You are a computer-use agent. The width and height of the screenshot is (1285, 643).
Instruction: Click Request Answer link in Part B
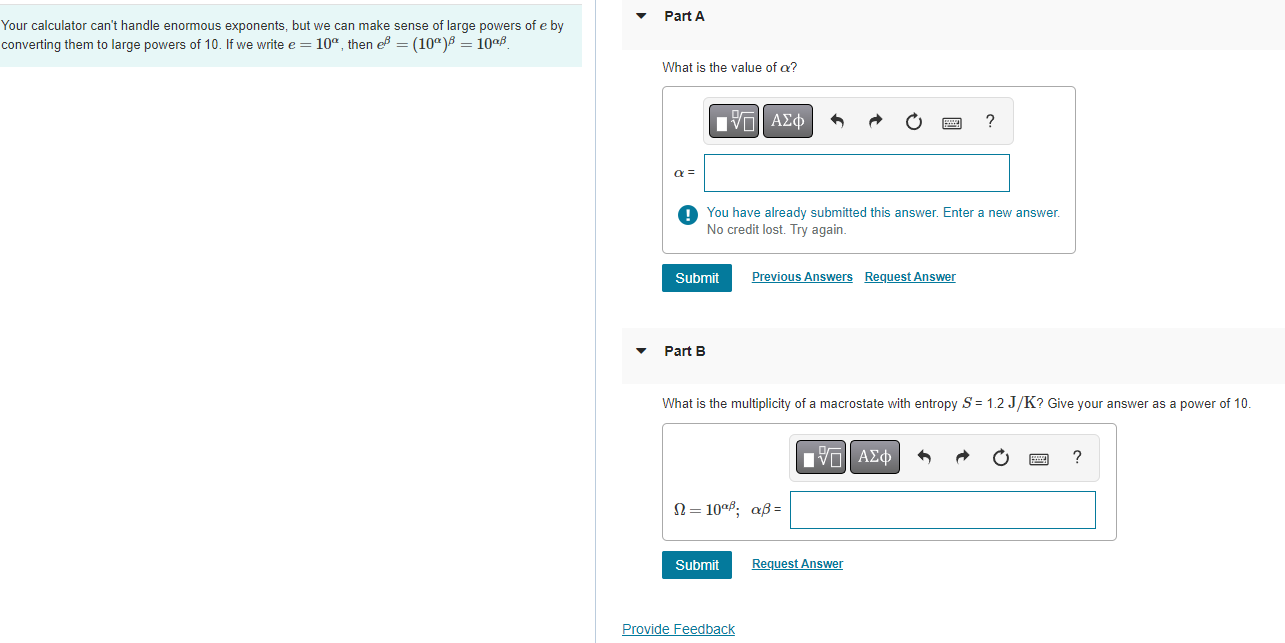(797, 564)
